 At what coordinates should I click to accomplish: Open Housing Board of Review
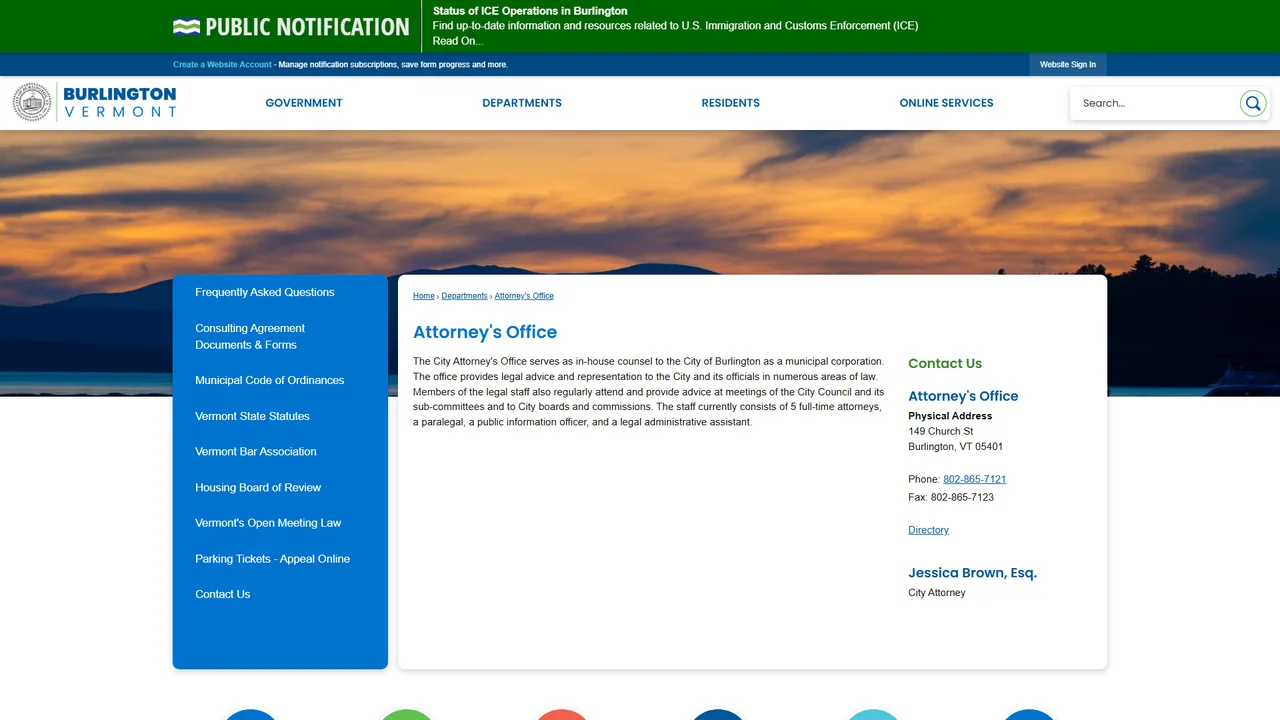click(258, 488)
